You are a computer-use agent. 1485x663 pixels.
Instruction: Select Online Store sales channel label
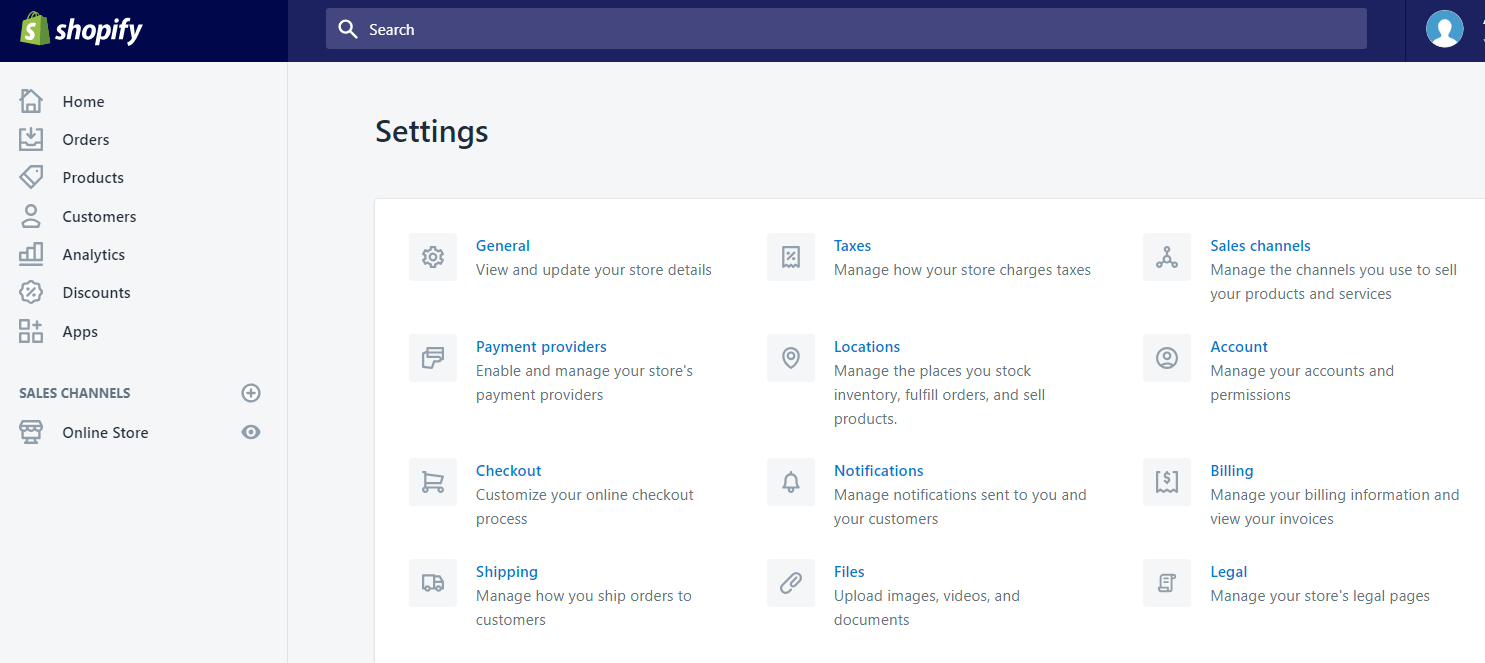click(105, 432)
